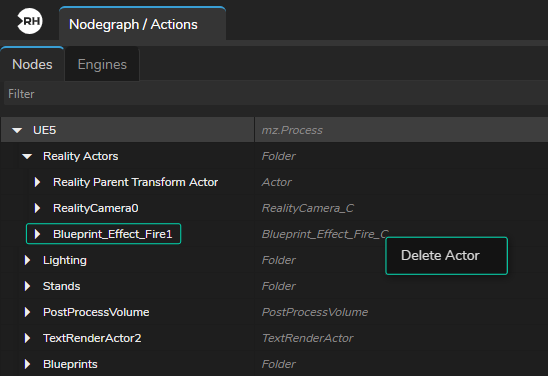The image size is (548, 376).
Task: Switch to the Engines tab
Action: pyautogui.click(x=102, y=64)
